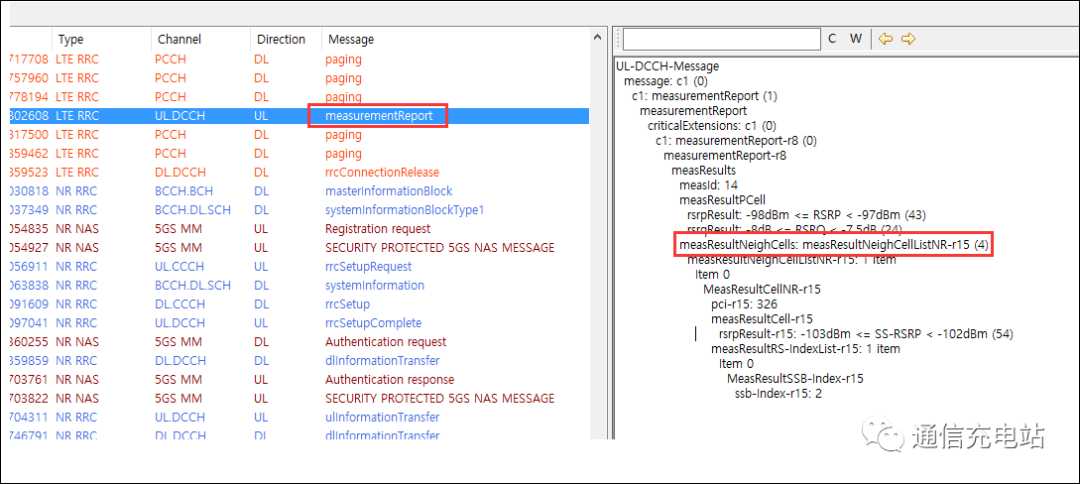Viewport: 1080px width, 484px height.
Task: Select the paging row with ID ending 717708
Action: point(299,59)
